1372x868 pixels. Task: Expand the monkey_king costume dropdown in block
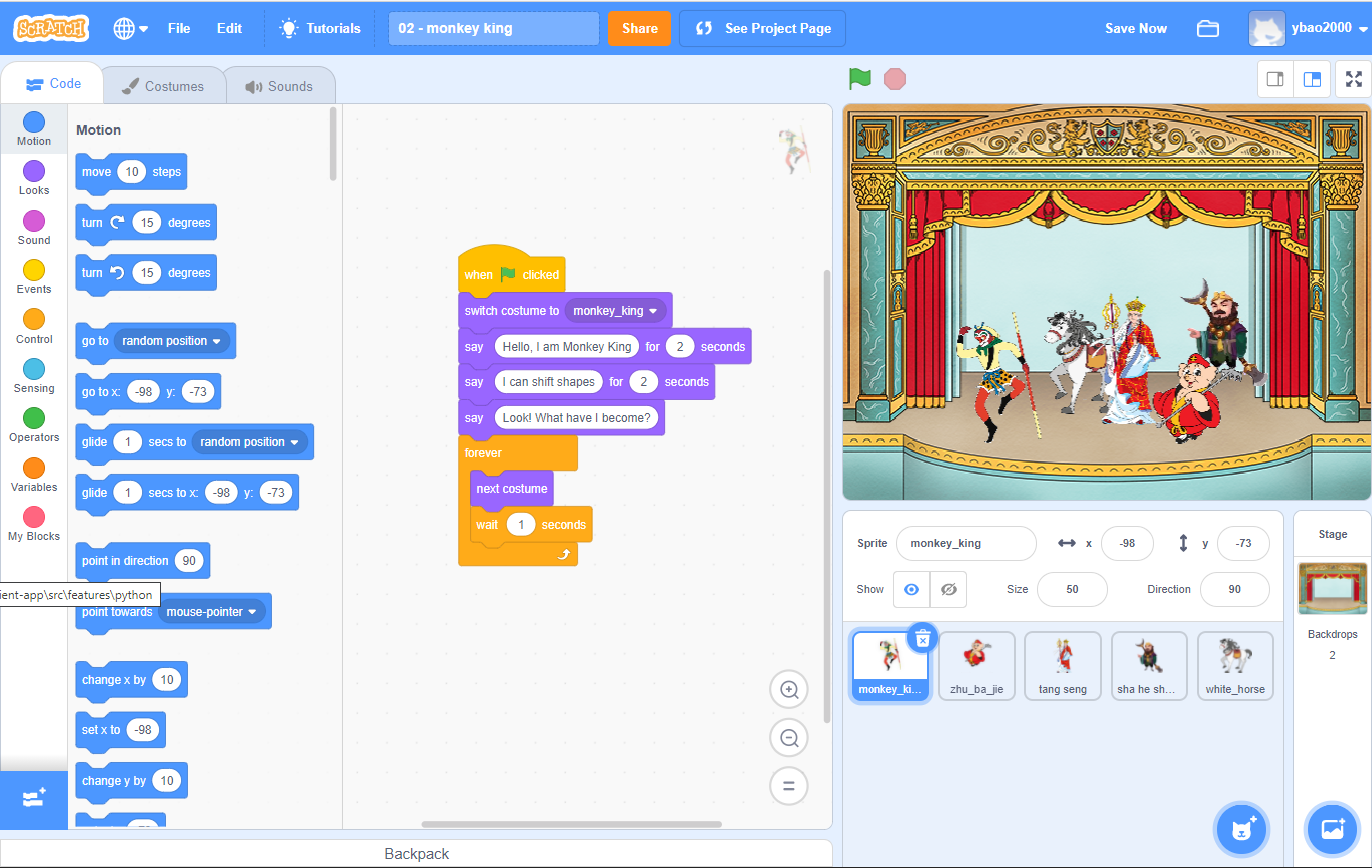[x=654, y=311]
